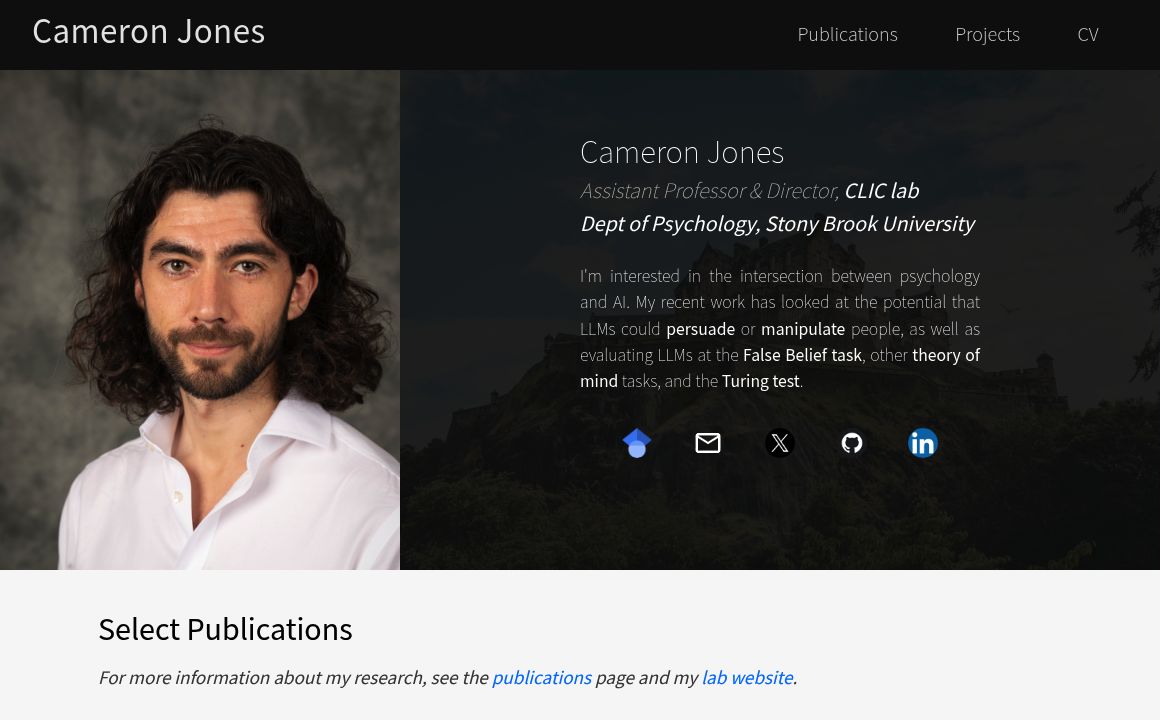Visit the GitHub profile icon
This screenshot has width=1160, height=720.
tap(852, 443)
